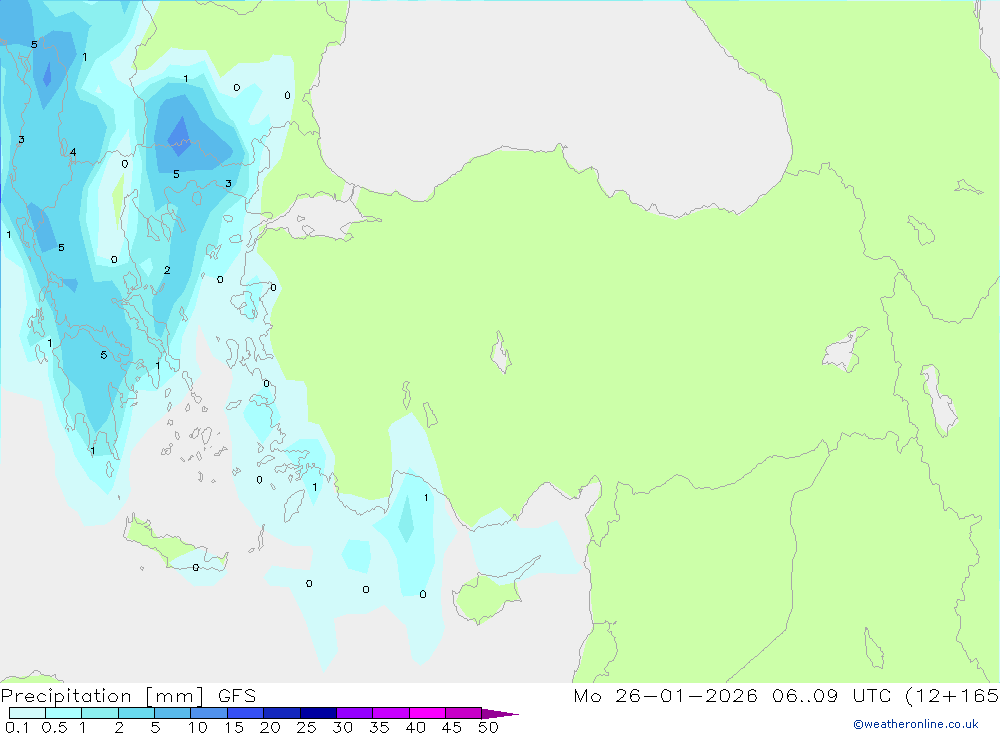Screen dimensions: 1000x733
Task: Click the 'Precipitation [mm]' title text
Action: click(x=103, y=695)
